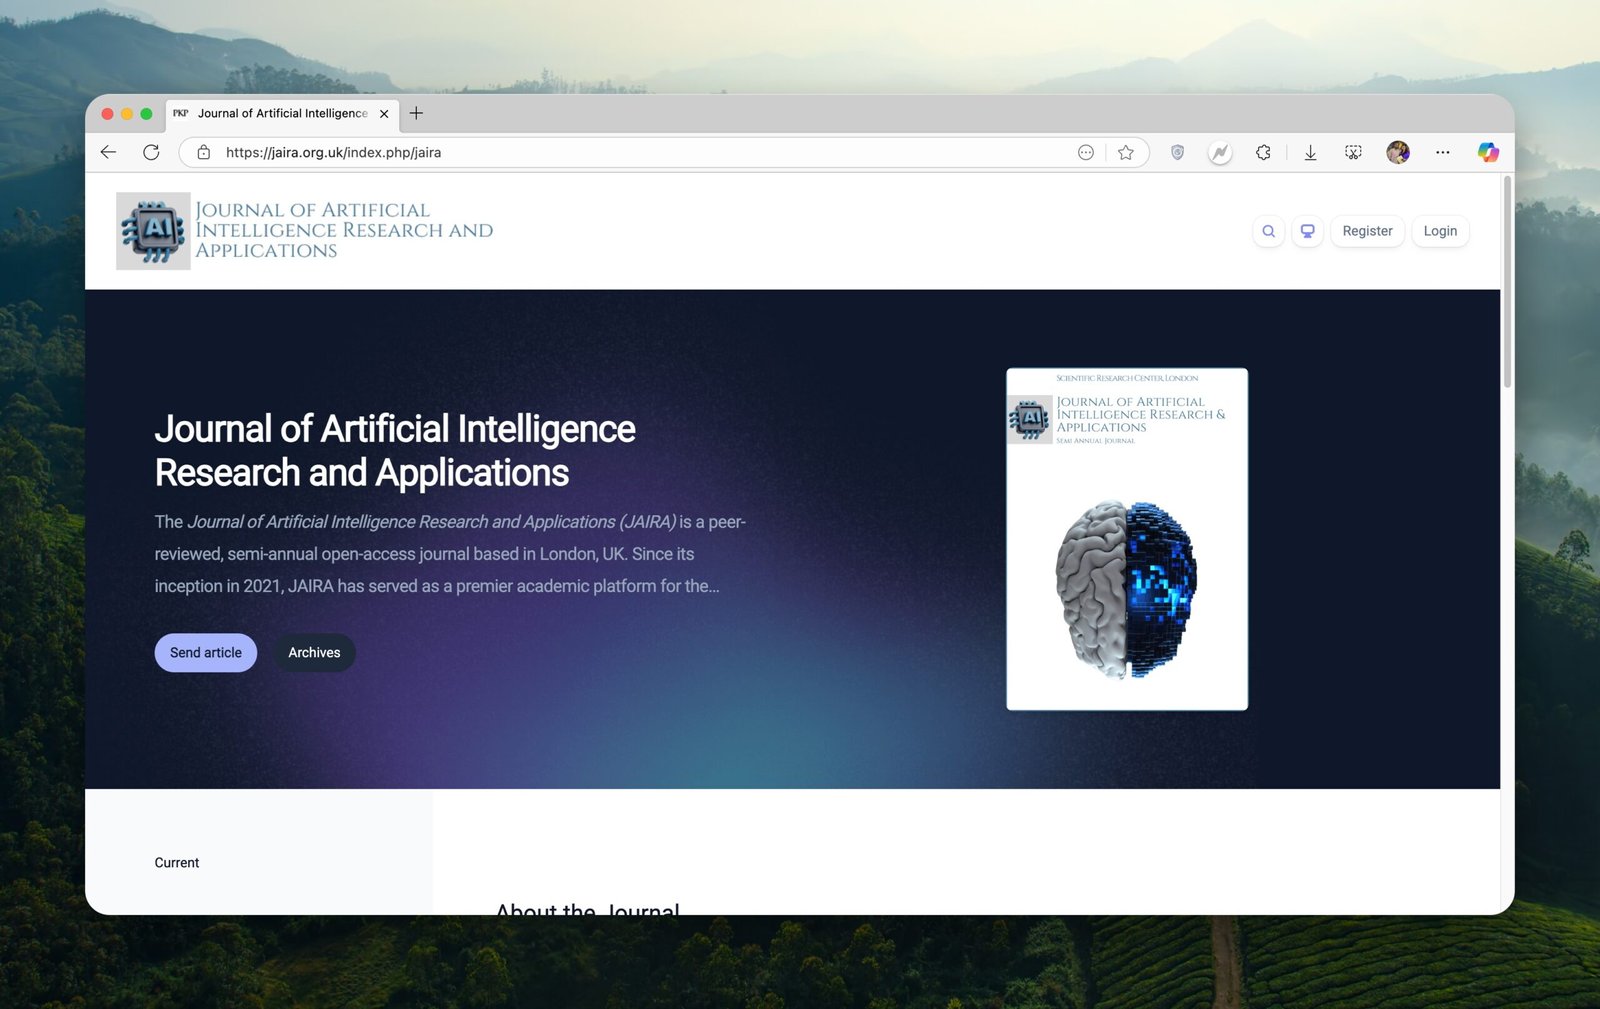Click the journal AI chip logo
Image resolution: width=1600 pixels, height=1009 pixels.
coord(153,231)
